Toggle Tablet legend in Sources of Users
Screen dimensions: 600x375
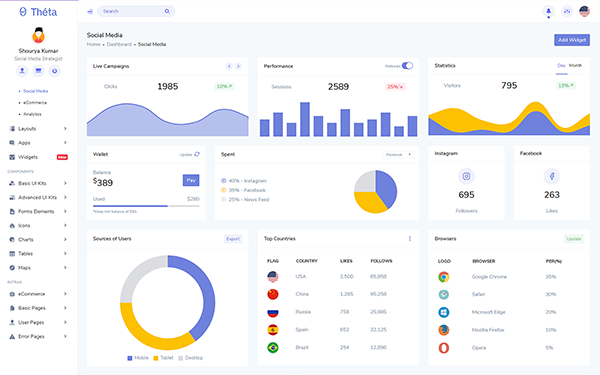tap(163, 358)
